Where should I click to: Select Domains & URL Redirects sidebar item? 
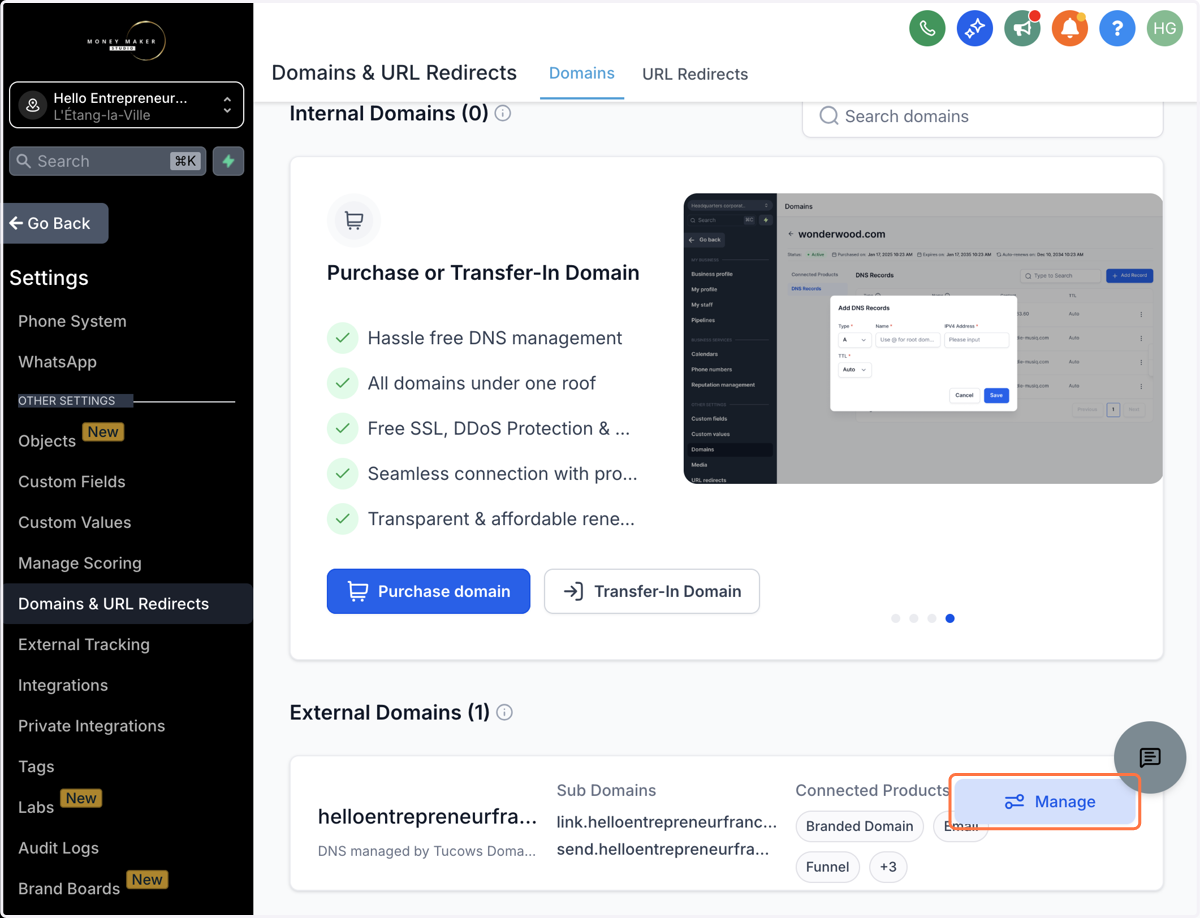click(x=126, y=604)
